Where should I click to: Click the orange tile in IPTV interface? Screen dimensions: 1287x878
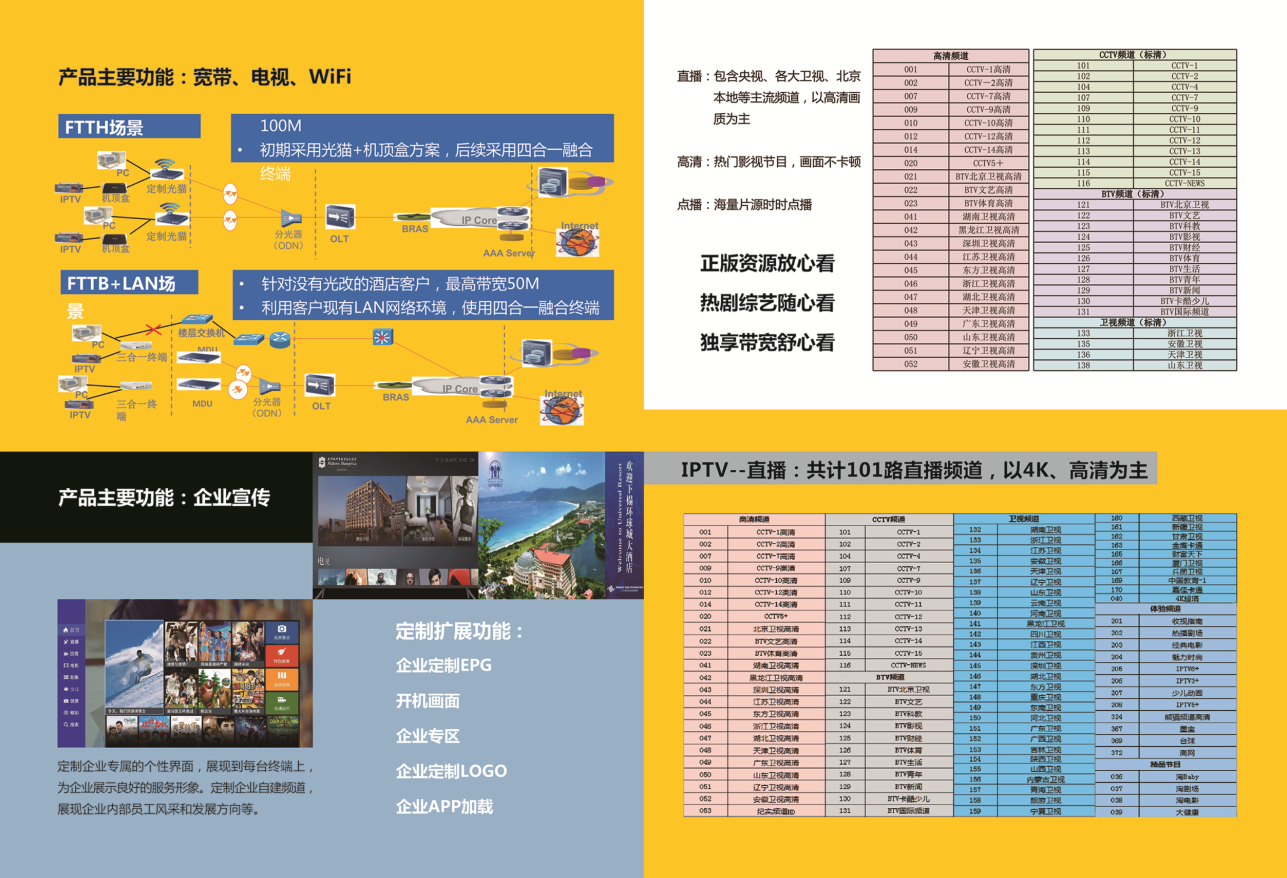pyautogui.click(x=282, y=679)
